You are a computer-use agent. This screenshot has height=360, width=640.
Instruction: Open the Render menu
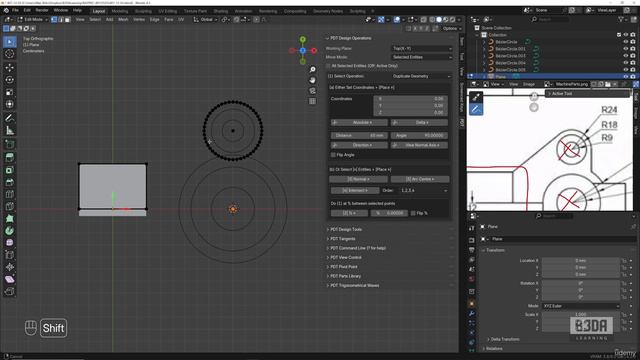point(42,10)
